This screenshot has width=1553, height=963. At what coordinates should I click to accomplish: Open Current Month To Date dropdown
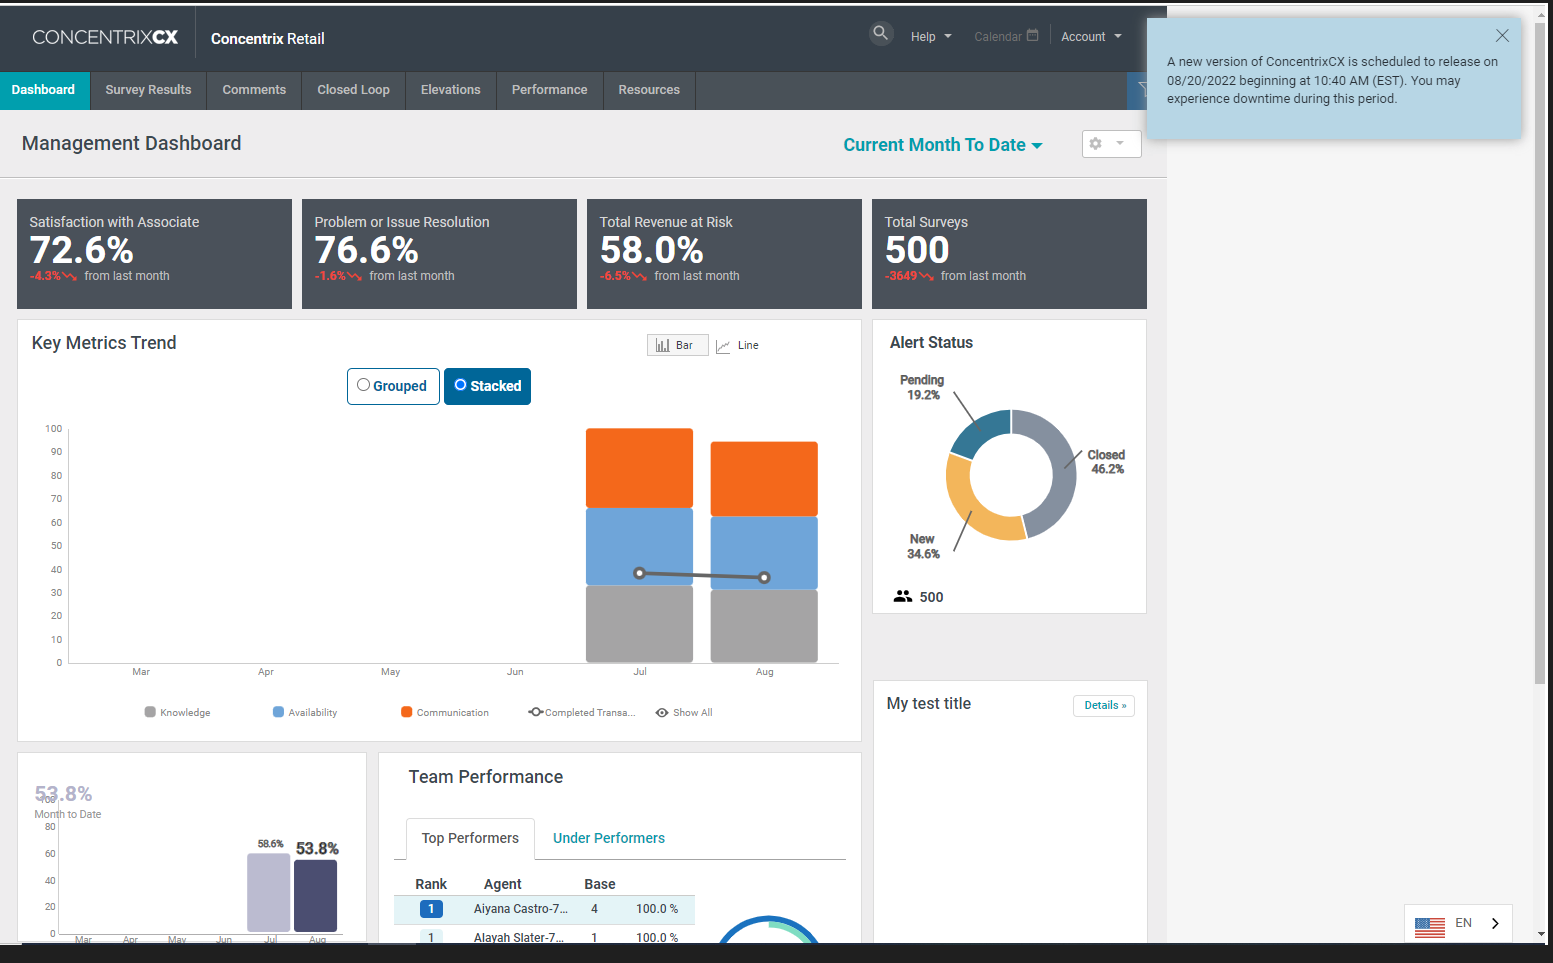pyautogui.click(x=942, y=145)
